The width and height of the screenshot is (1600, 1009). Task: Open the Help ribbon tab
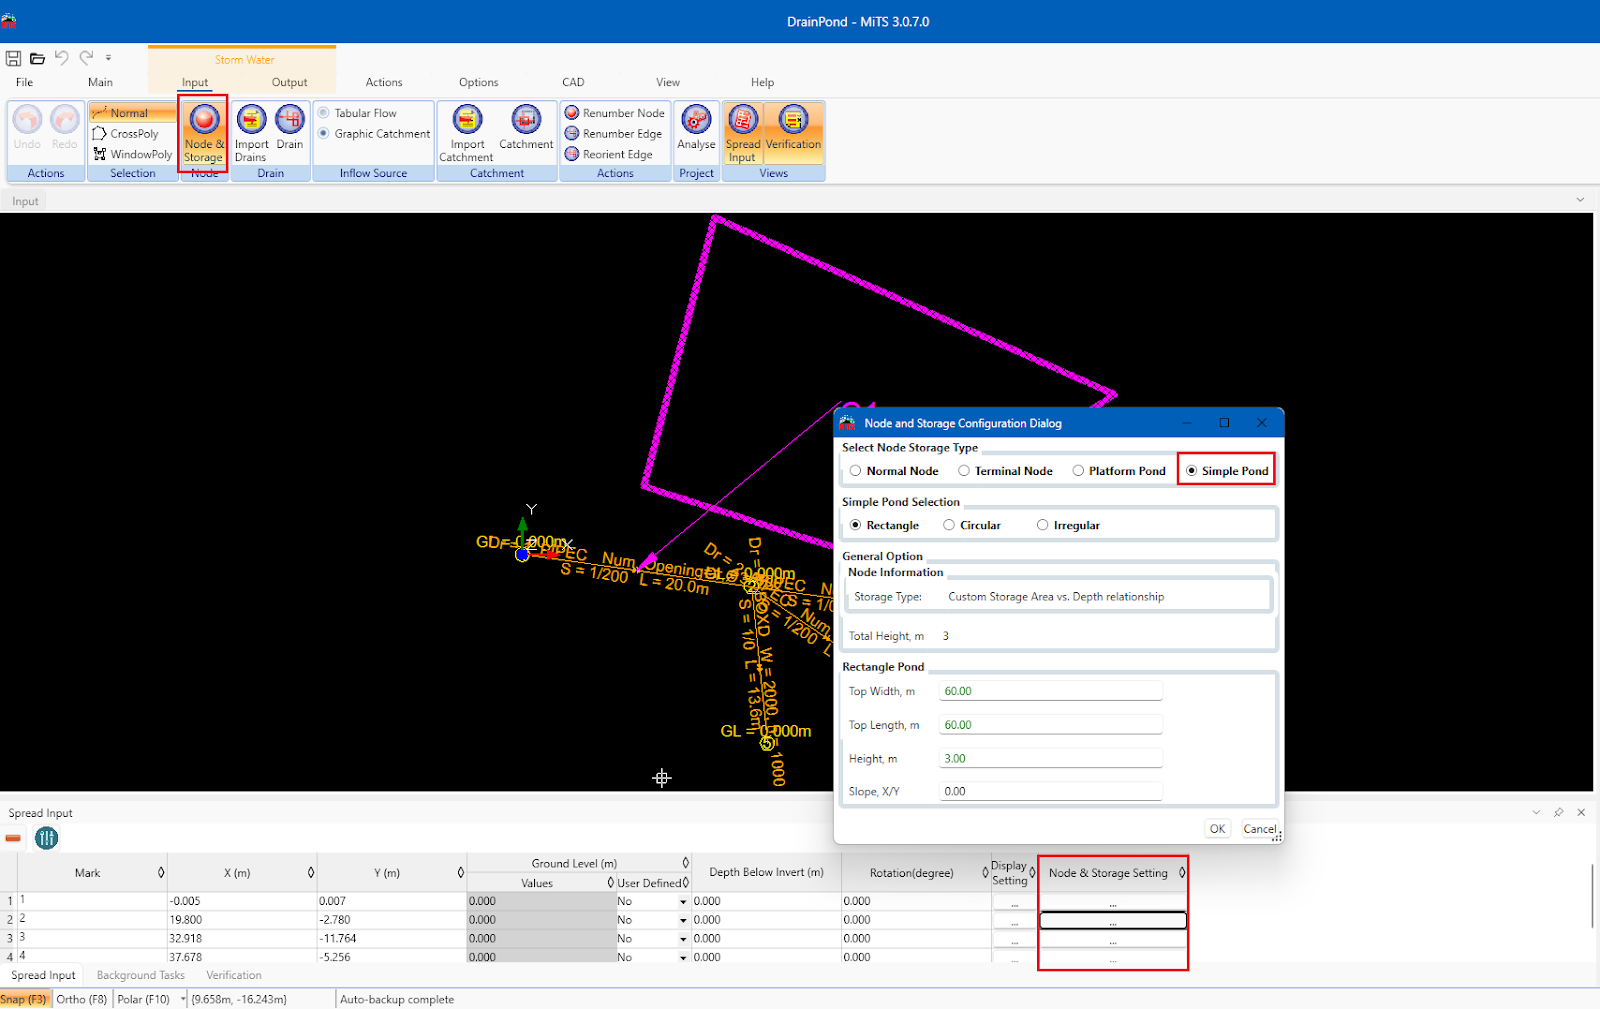762,82
